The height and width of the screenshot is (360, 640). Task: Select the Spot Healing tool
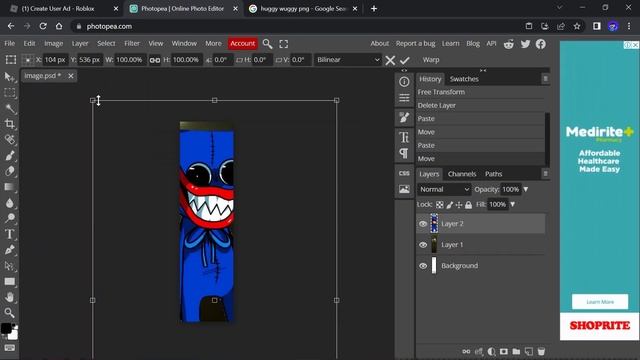pyautogui.click(x=9, y=140)
